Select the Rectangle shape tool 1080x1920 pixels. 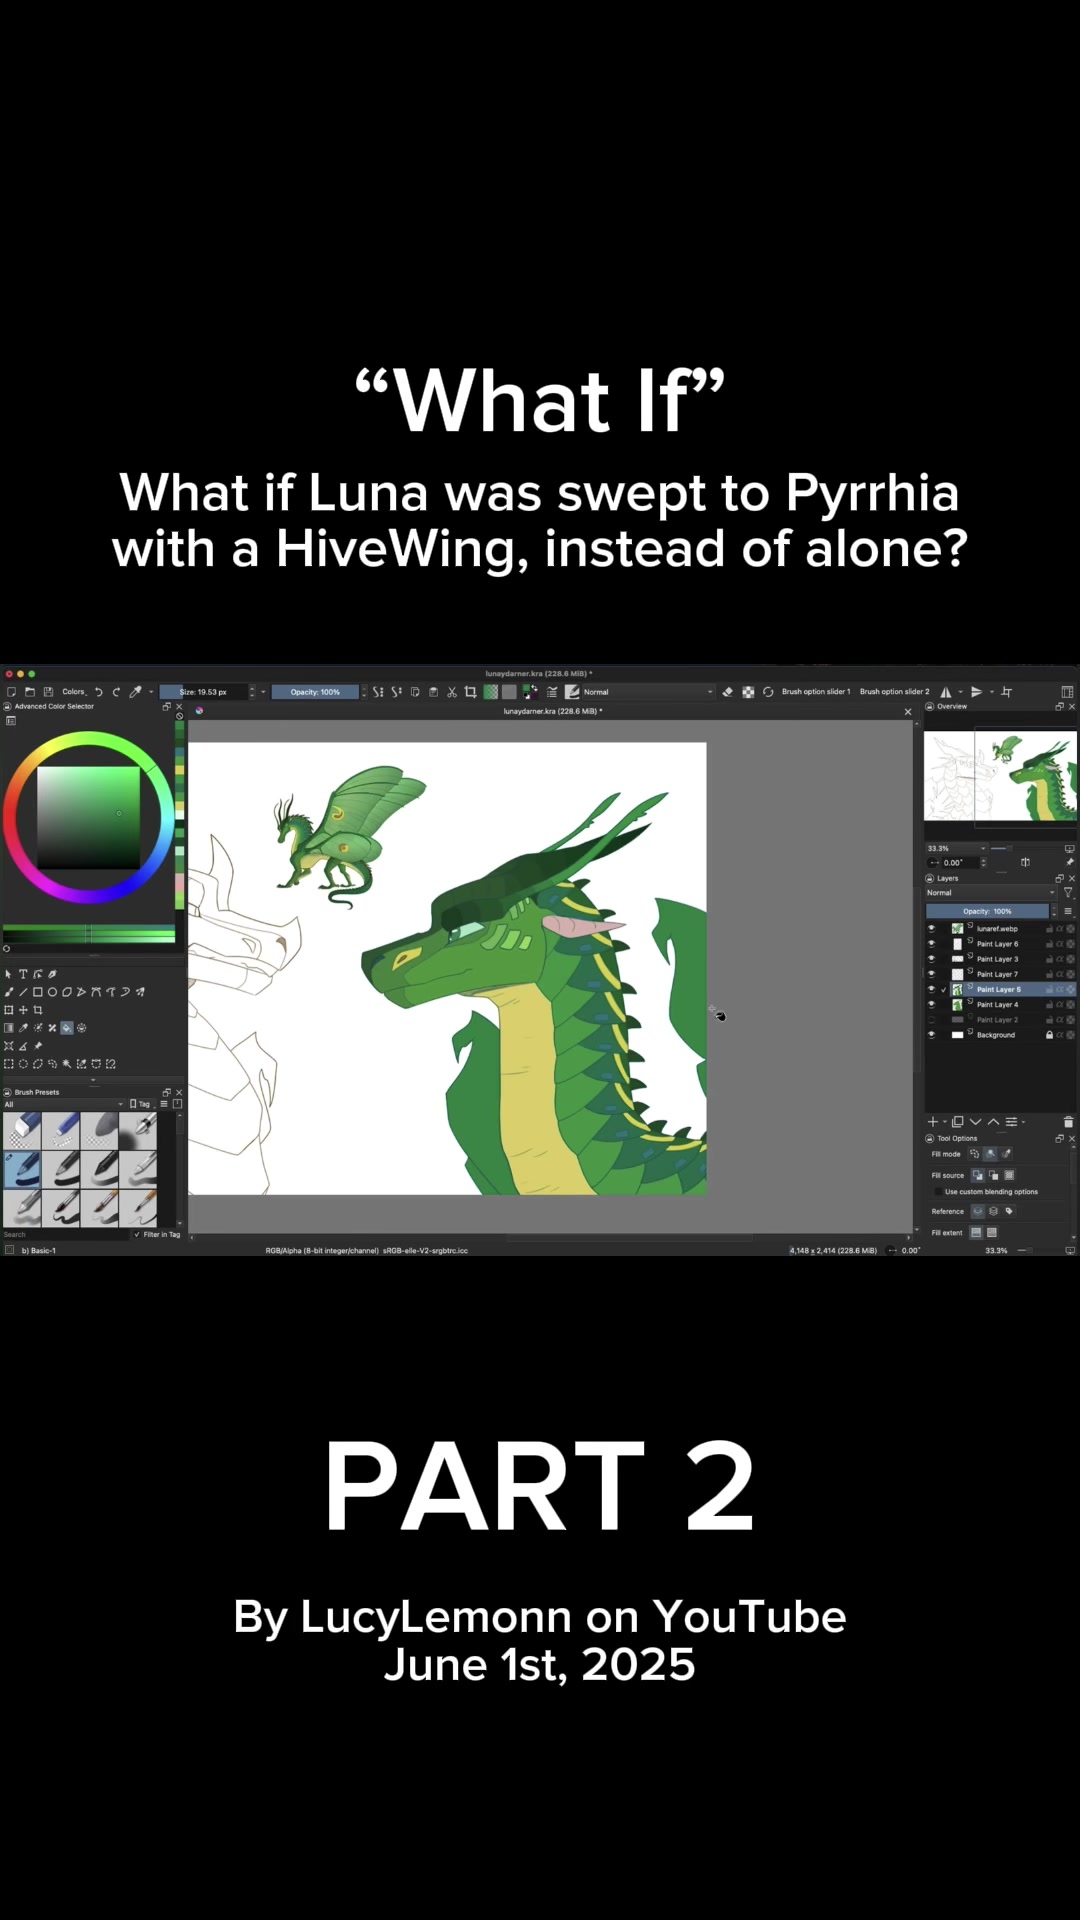tap(38, 992)
